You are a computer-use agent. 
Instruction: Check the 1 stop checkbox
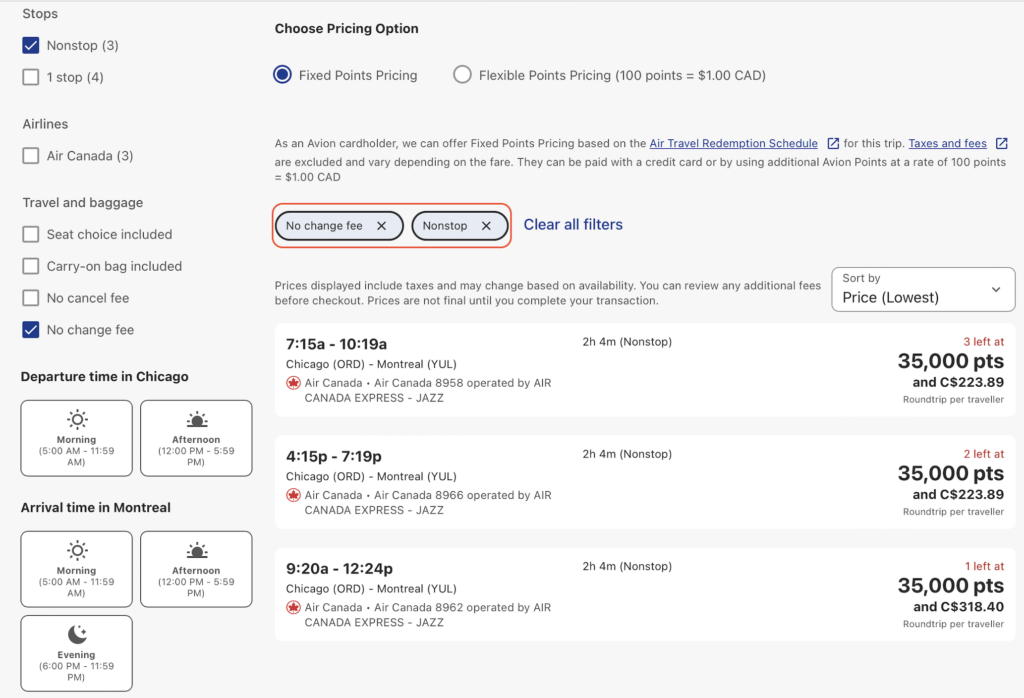click(x=31, y=78)
